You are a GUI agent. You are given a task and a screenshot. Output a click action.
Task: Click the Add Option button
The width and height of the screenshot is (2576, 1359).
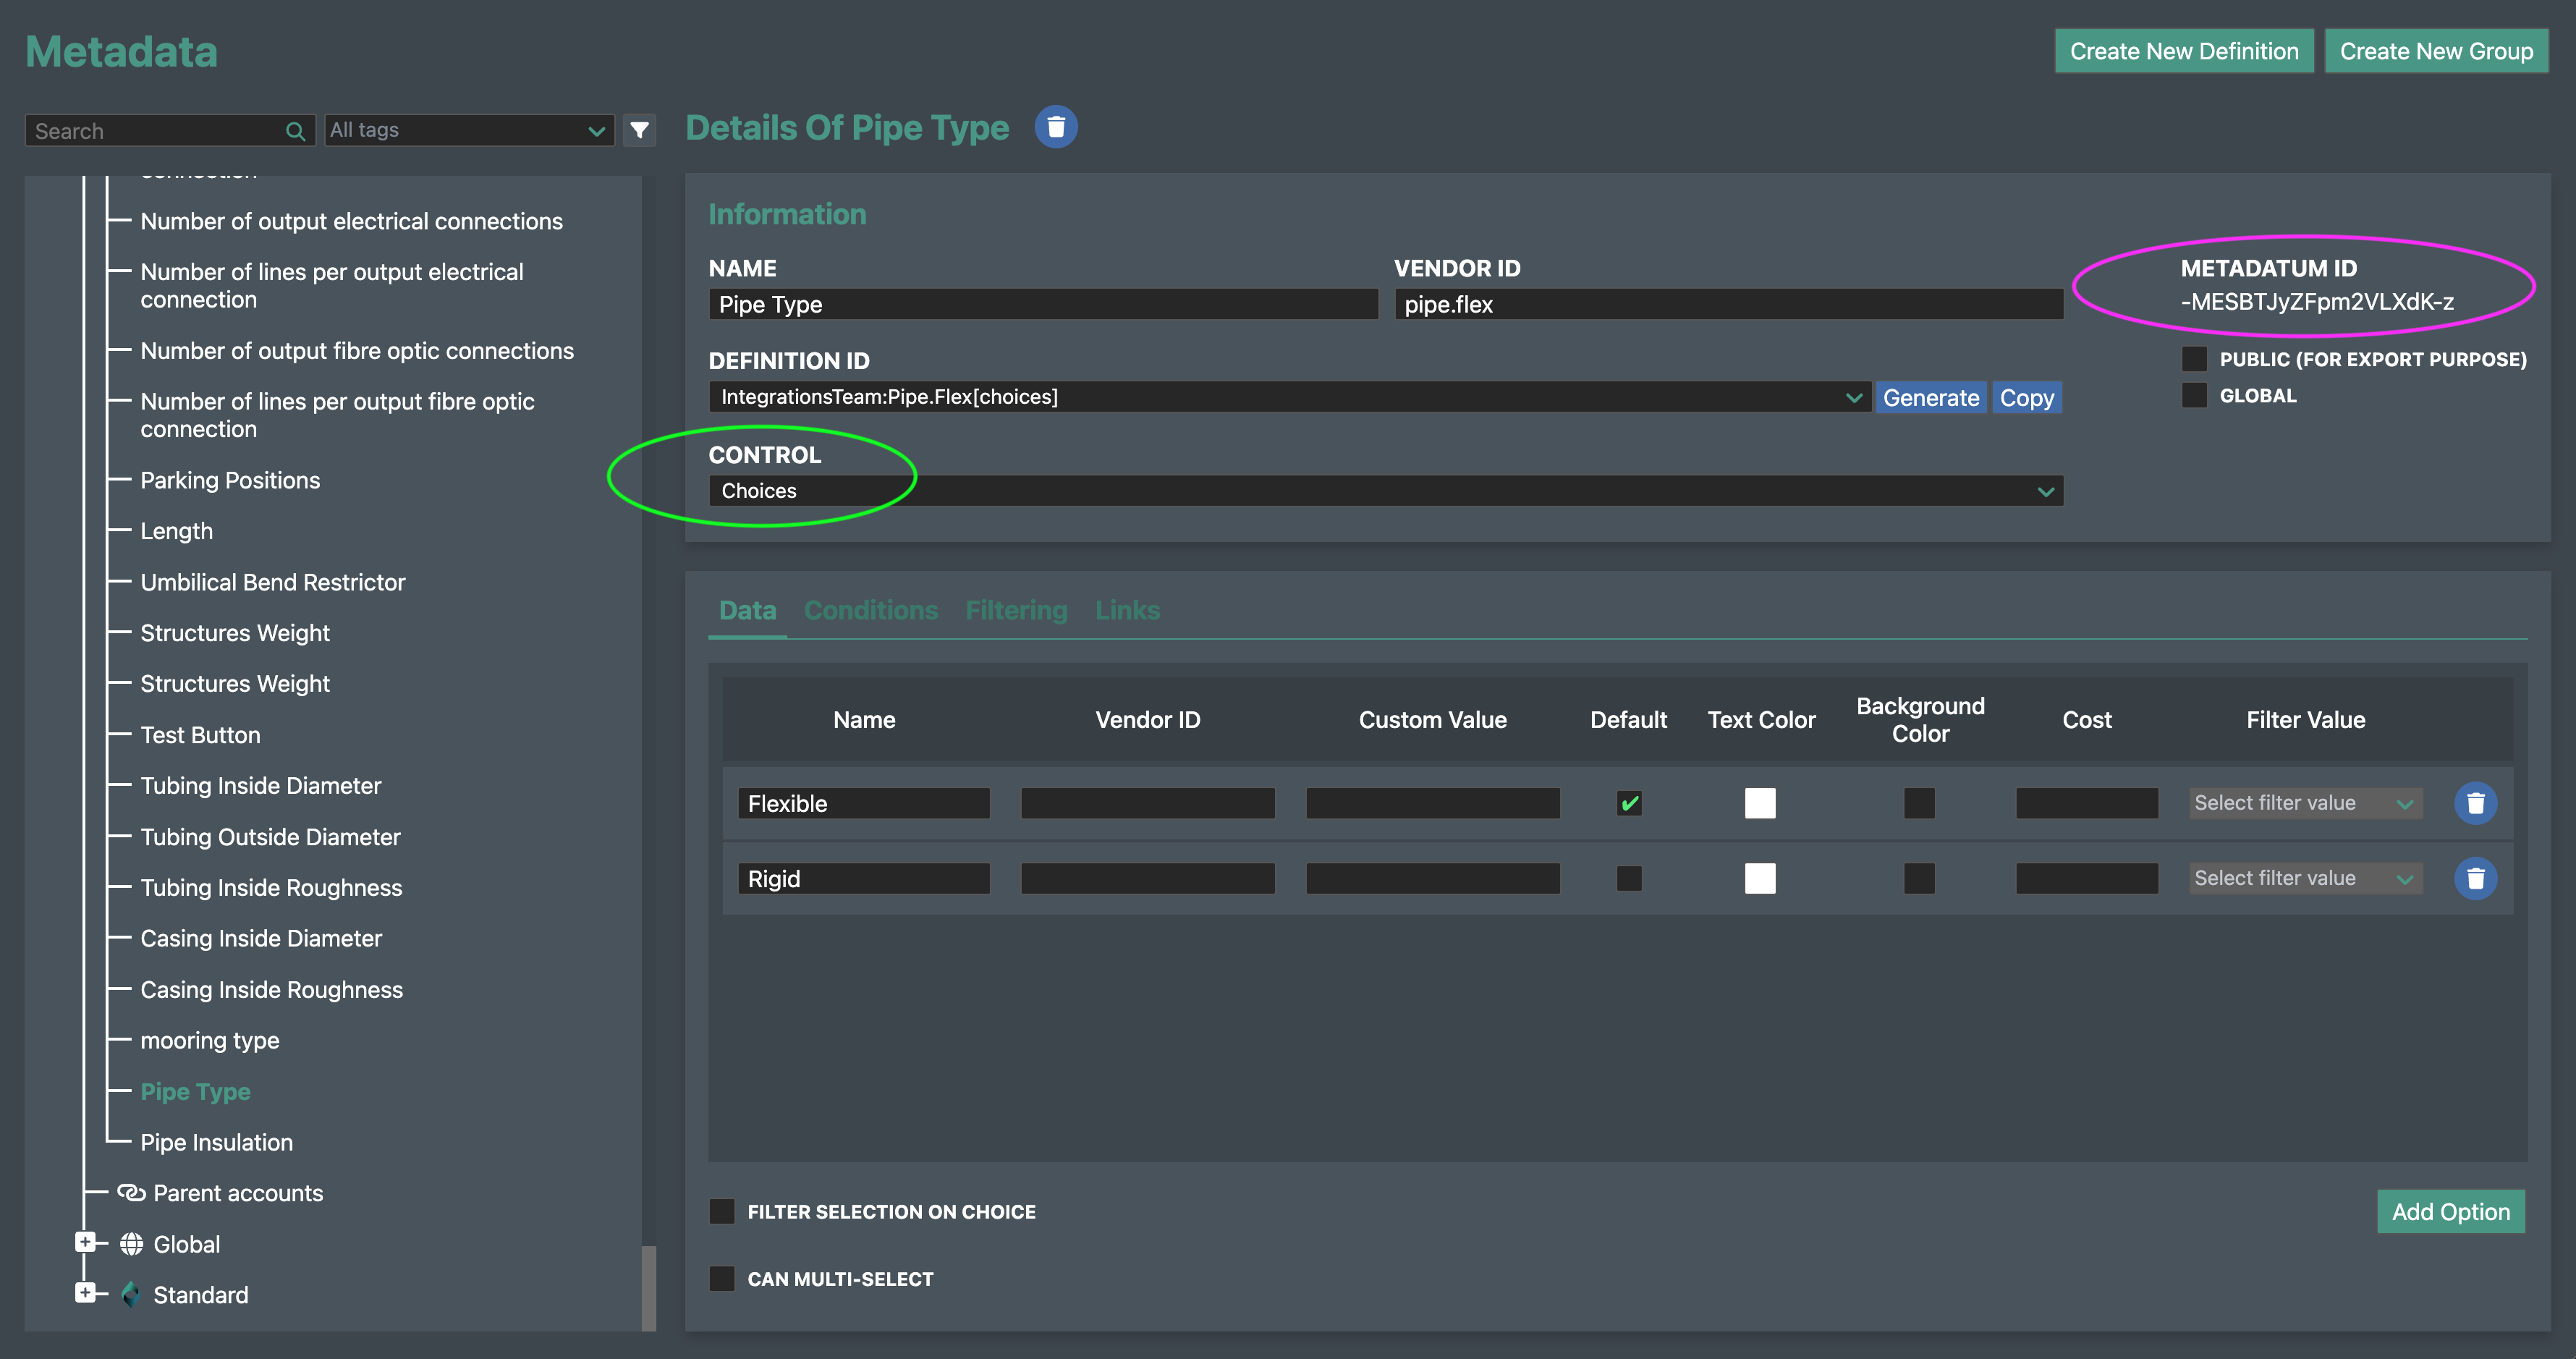(x=2450, y=1211)
